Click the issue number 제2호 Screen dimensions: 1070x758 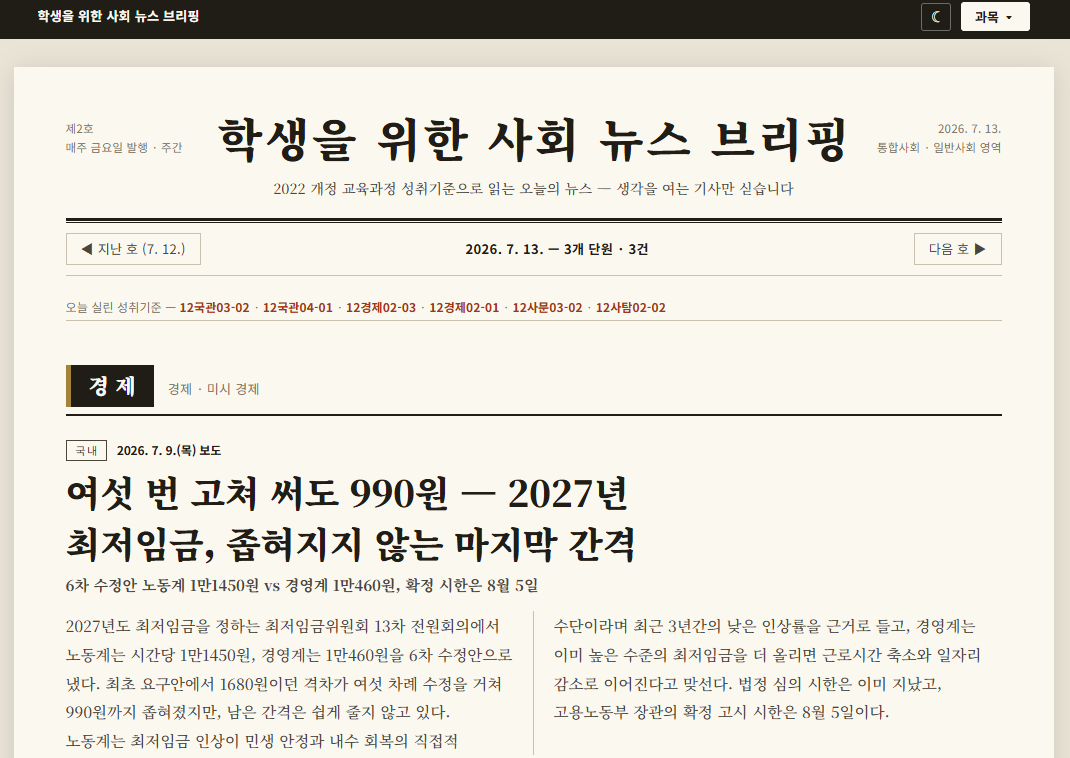coord(80,129)
